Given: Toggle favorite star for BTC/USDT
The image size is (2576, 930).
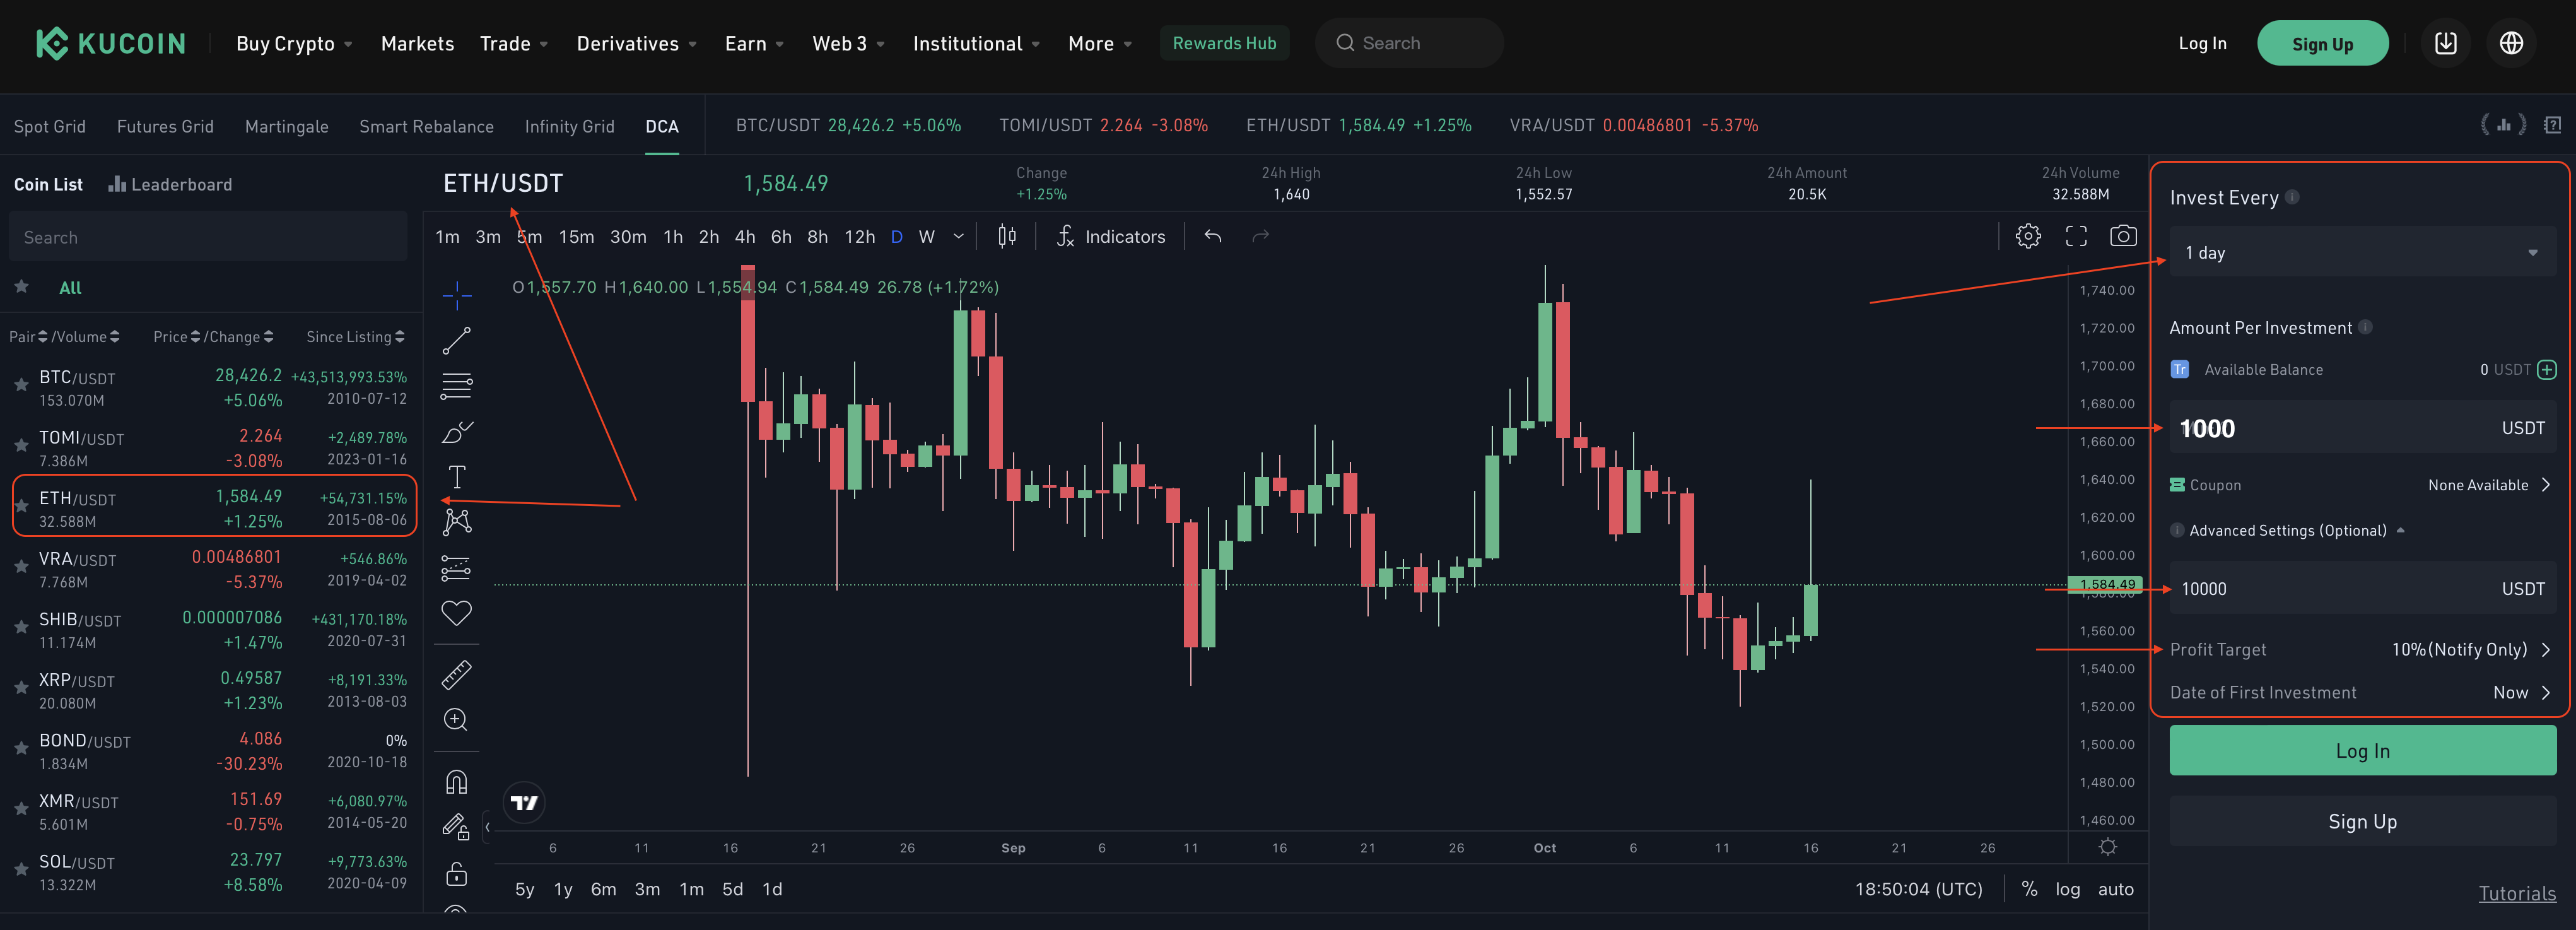Looking at the screenshot, I should 20,385.
